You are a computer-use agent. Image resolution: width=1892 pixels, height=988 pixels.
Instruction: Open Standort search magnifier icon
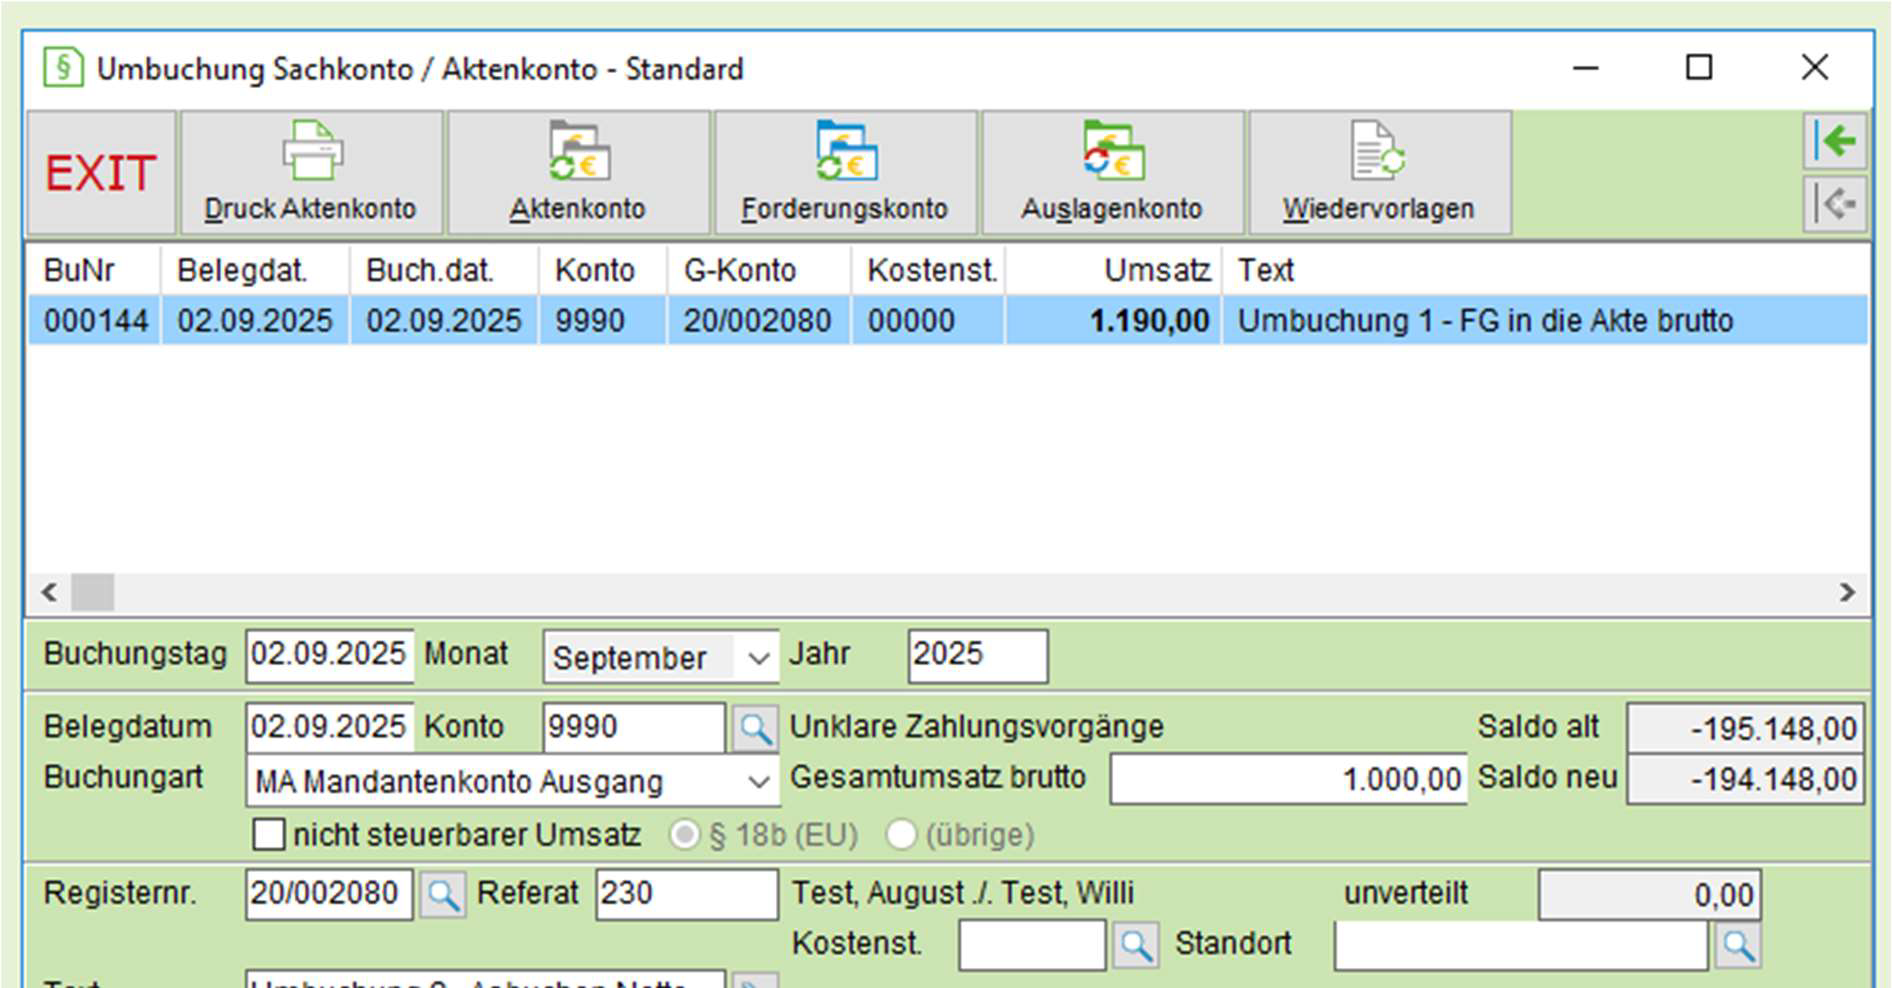1738,945
